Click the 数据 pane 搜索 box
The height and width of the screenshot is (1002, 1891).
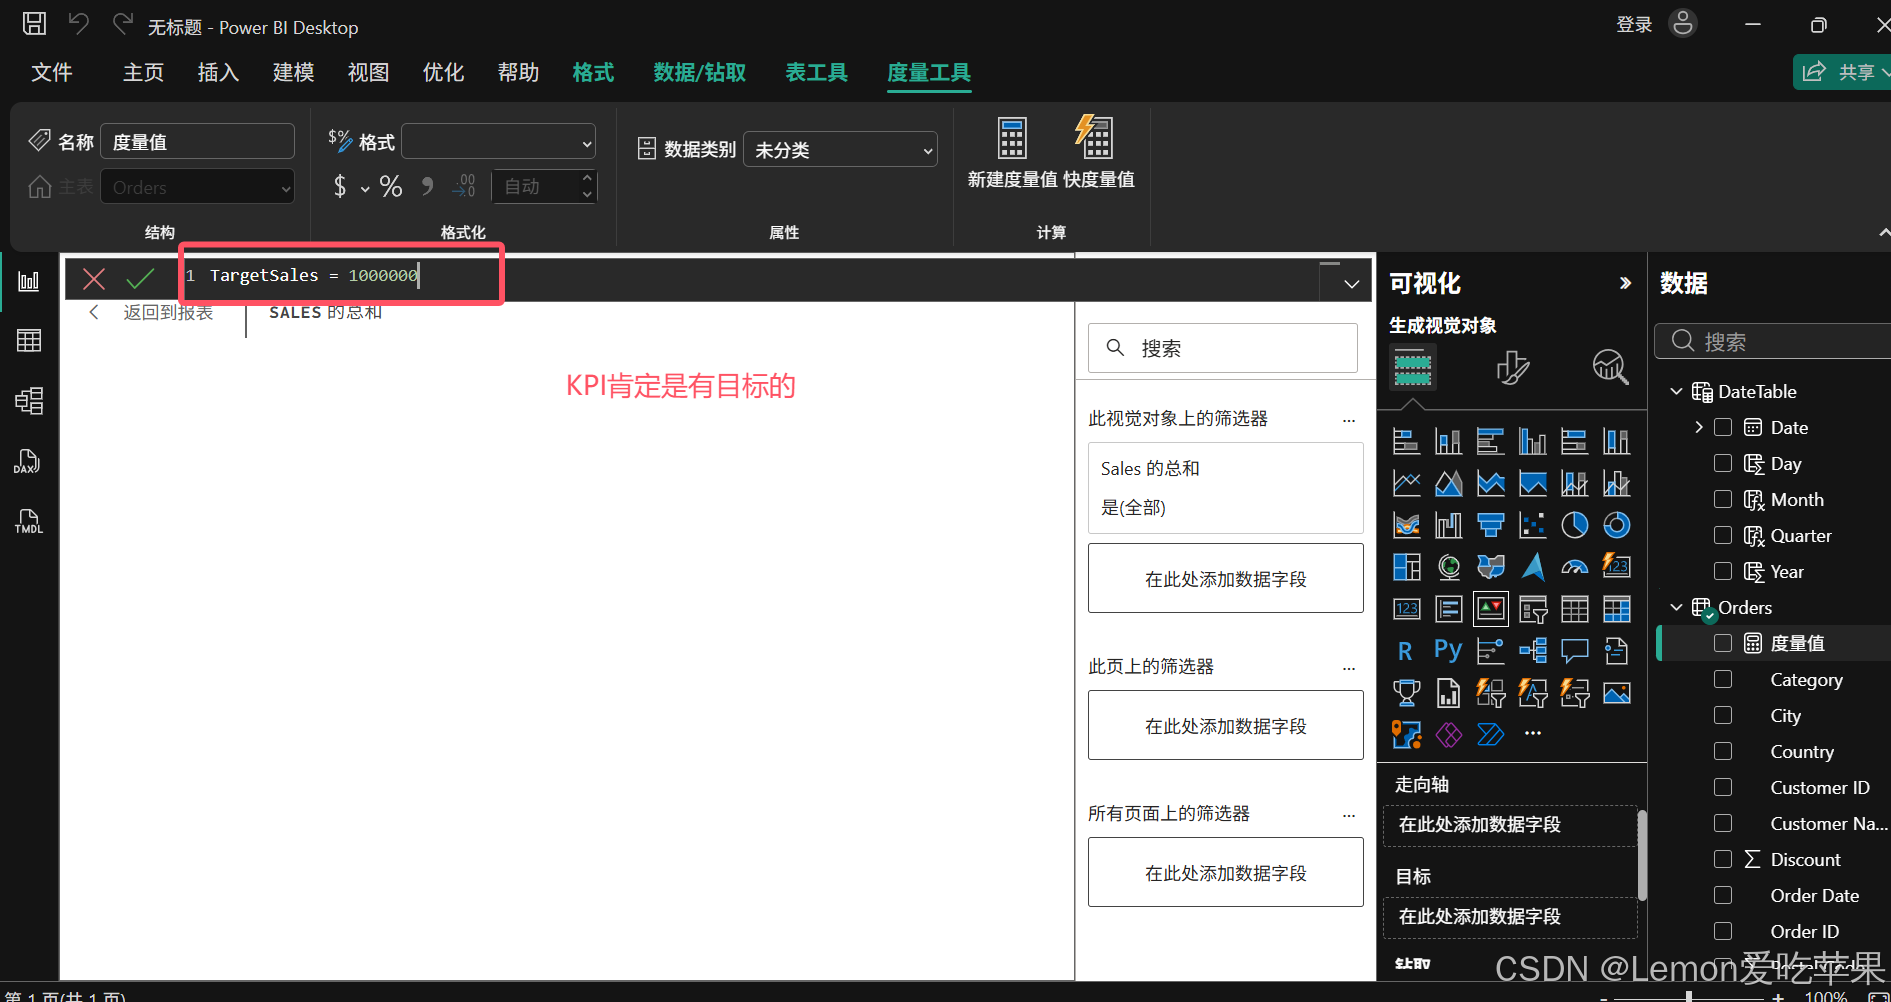pyautogui.click(x=1772, y=341)
